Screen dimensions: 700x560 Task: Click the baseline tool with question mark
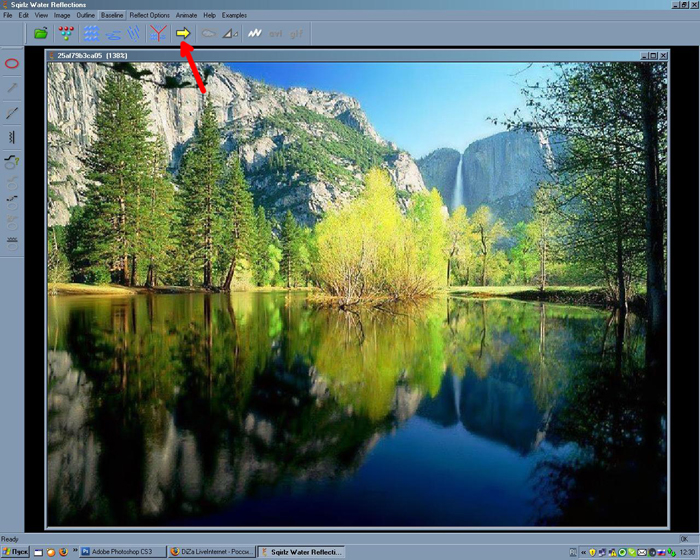pyautogui.click(x=12, y=162)
